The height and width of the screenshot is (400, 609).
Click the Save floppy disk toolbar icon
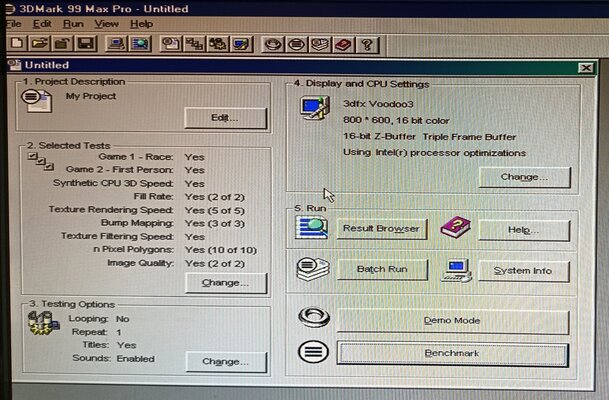coord(86,44)
